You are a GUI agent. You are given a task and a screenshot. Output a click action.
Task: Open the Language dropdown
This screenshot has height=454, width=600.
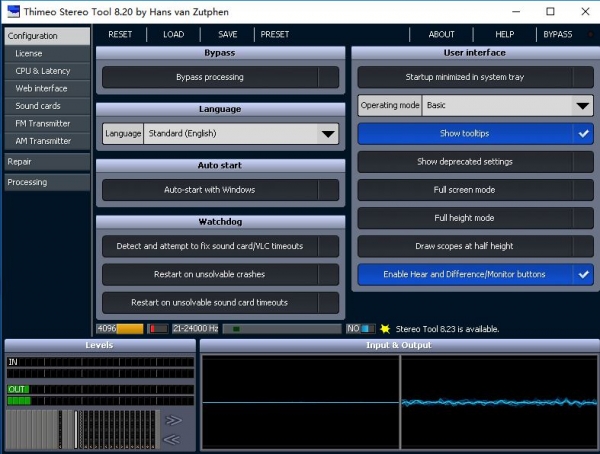click(326, 133)
